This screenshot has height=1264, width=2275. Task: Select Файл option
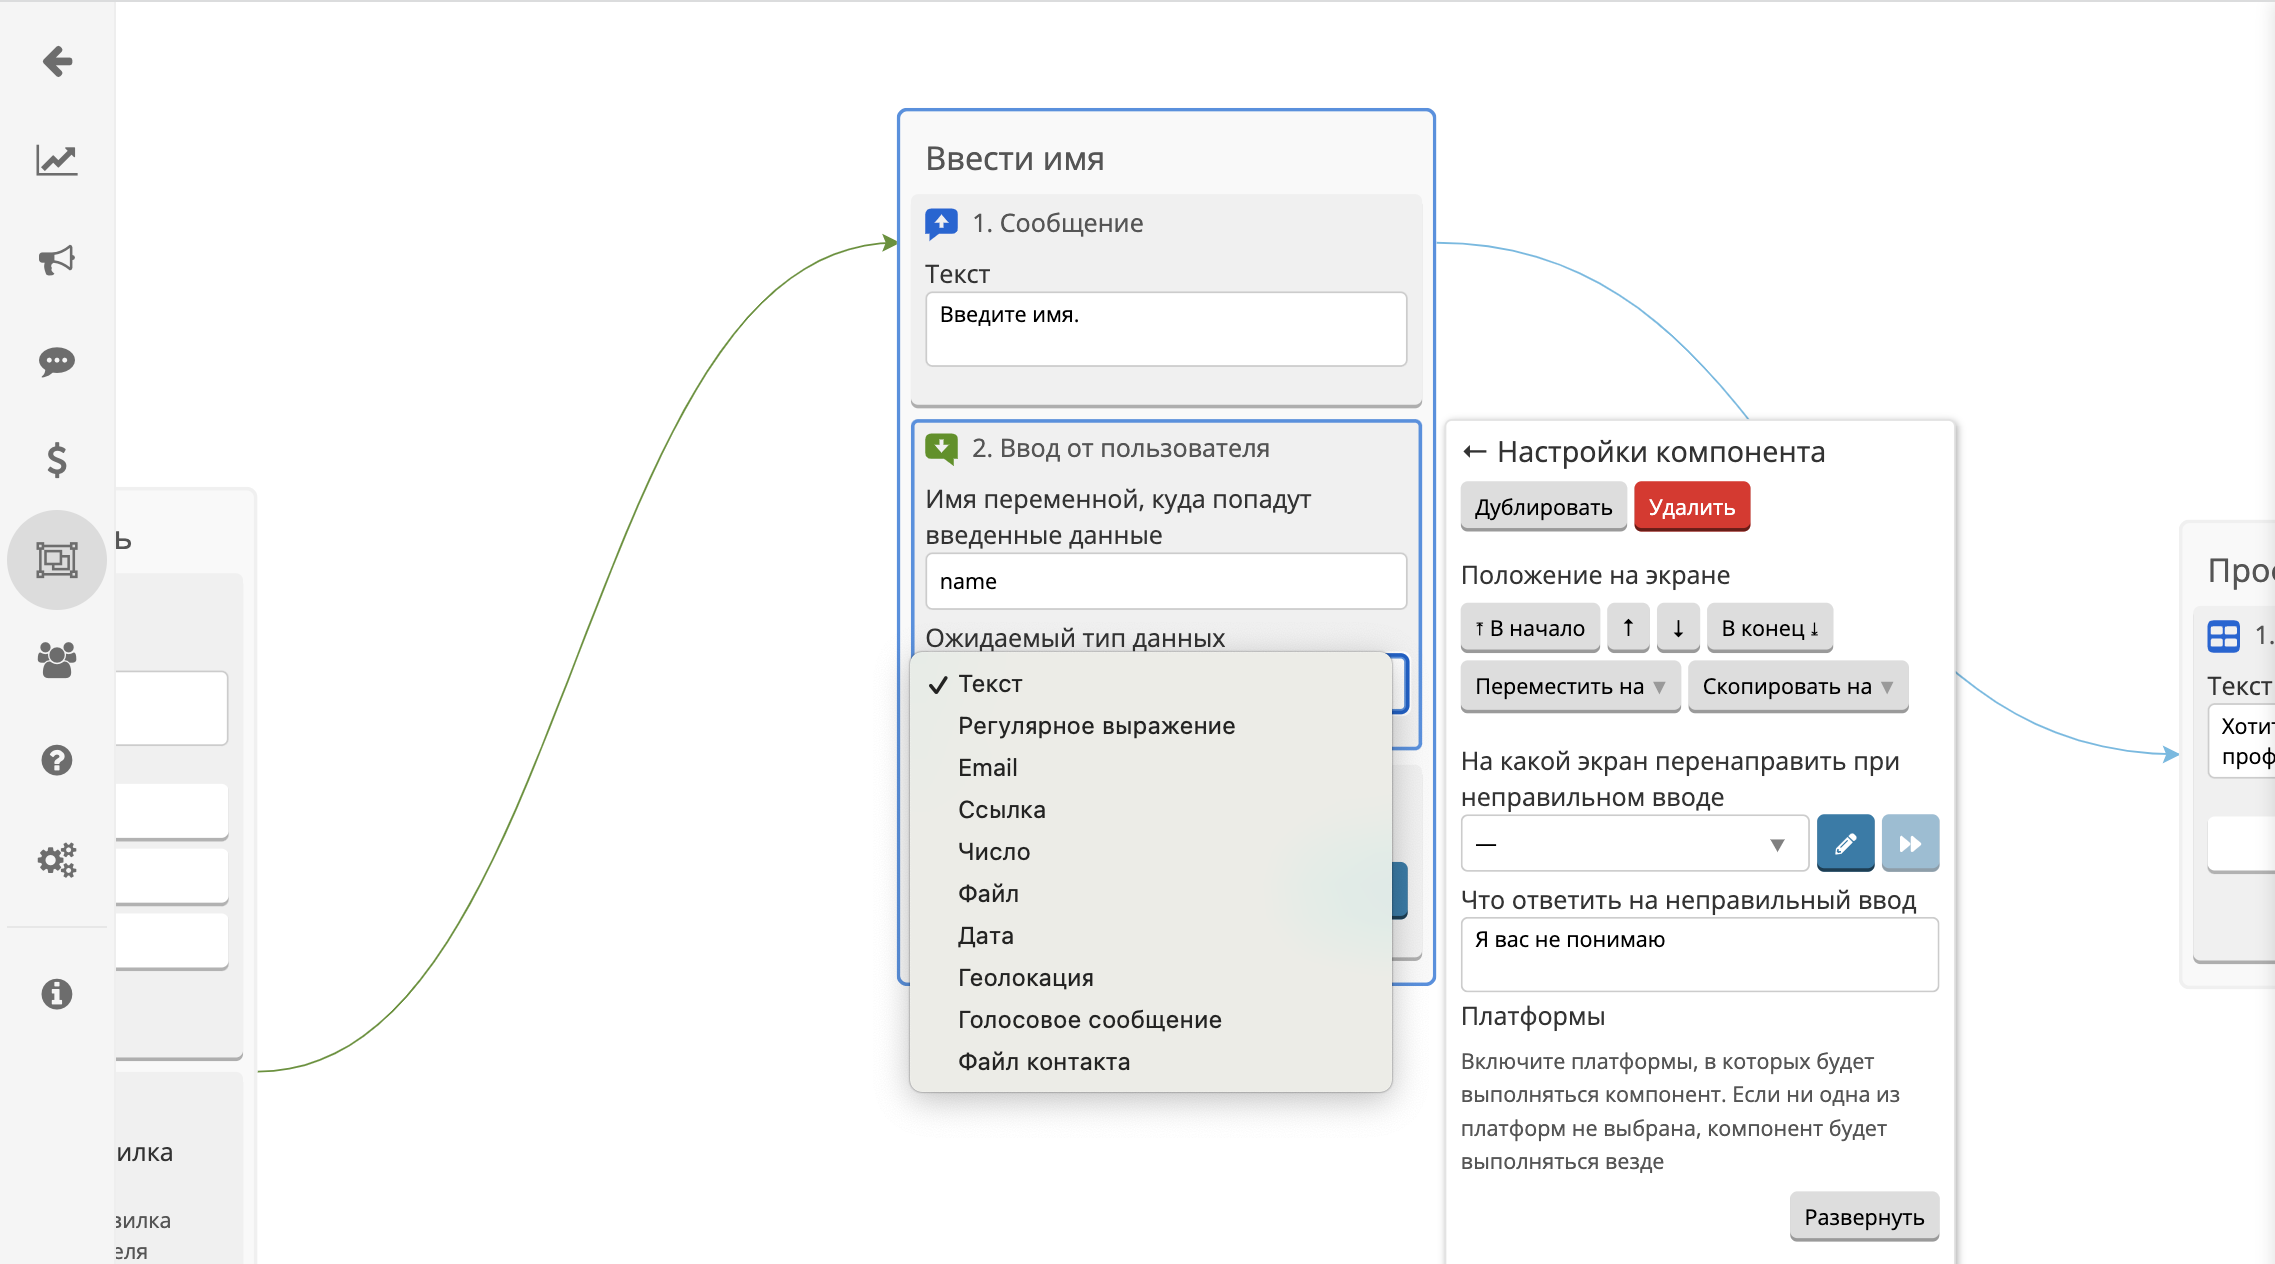pos(1151,894)
